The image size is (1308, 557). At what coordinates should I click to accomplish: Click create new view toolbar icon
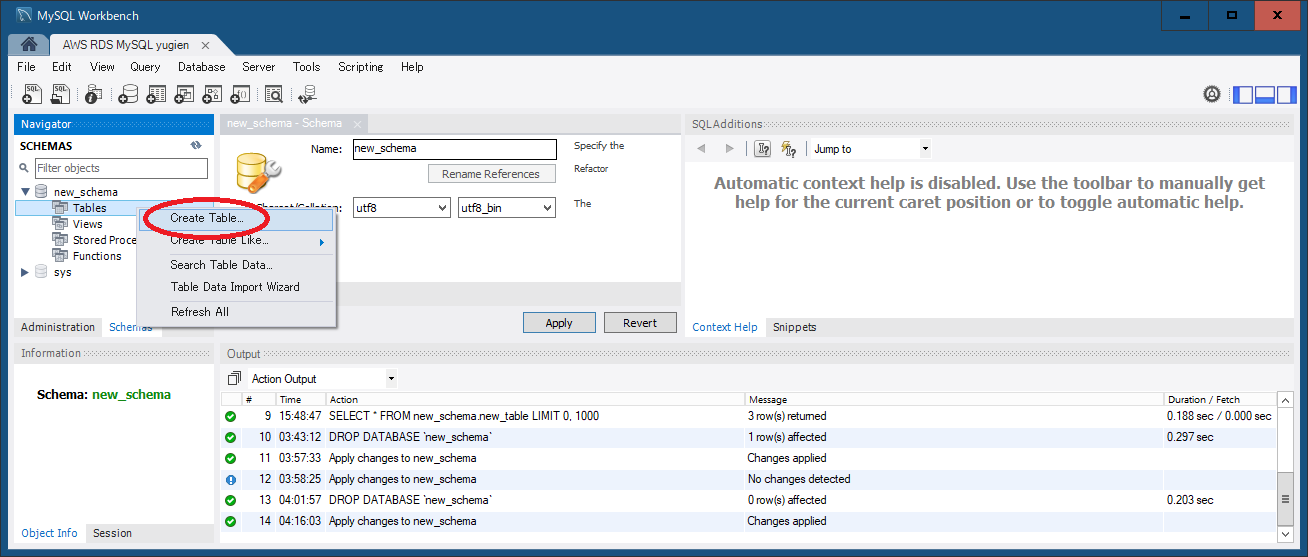(x=184, y=94)
